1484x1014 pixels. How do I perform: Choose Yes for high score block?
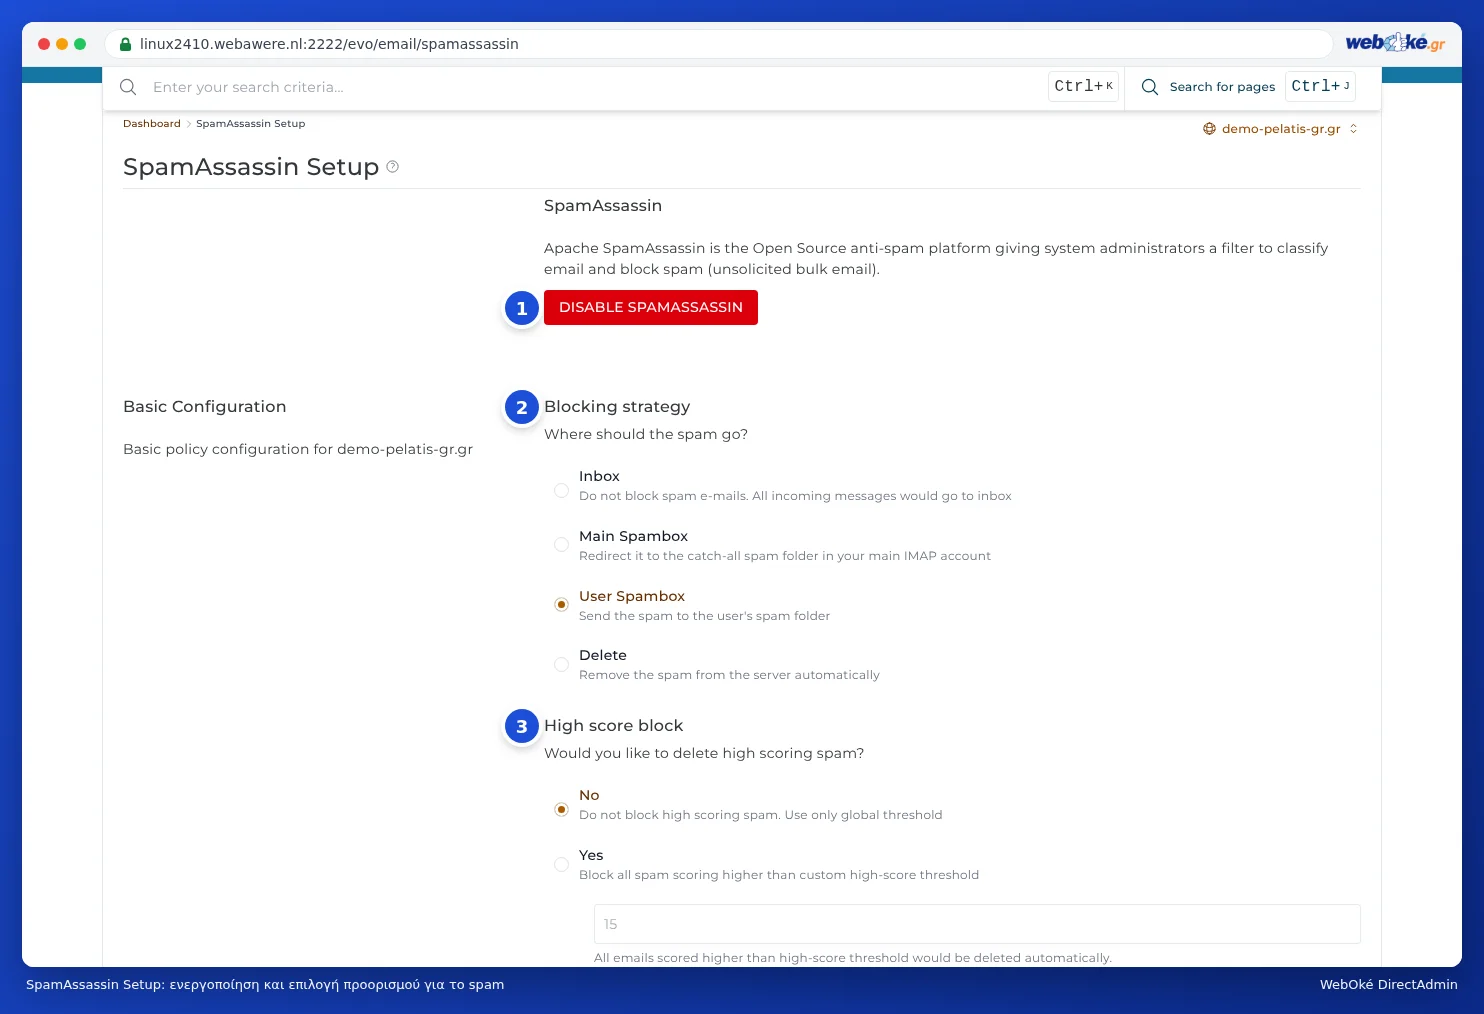pyautogui.click(x=561, y=864)
